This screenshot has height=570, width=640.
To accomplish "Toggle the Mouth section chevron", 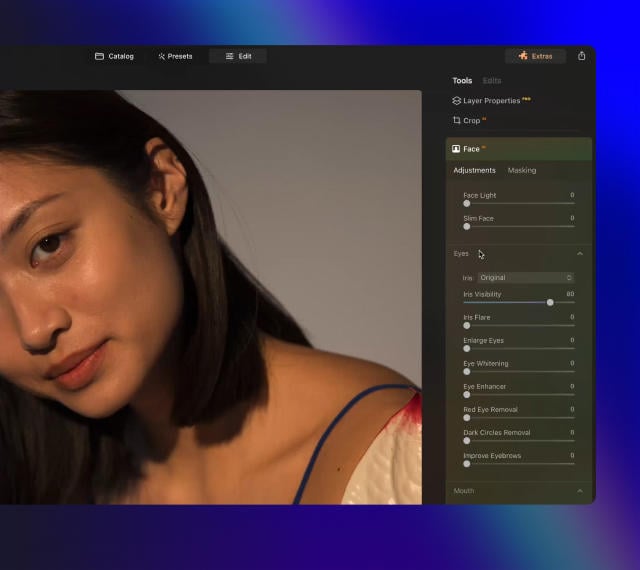I will pos(580,491).
